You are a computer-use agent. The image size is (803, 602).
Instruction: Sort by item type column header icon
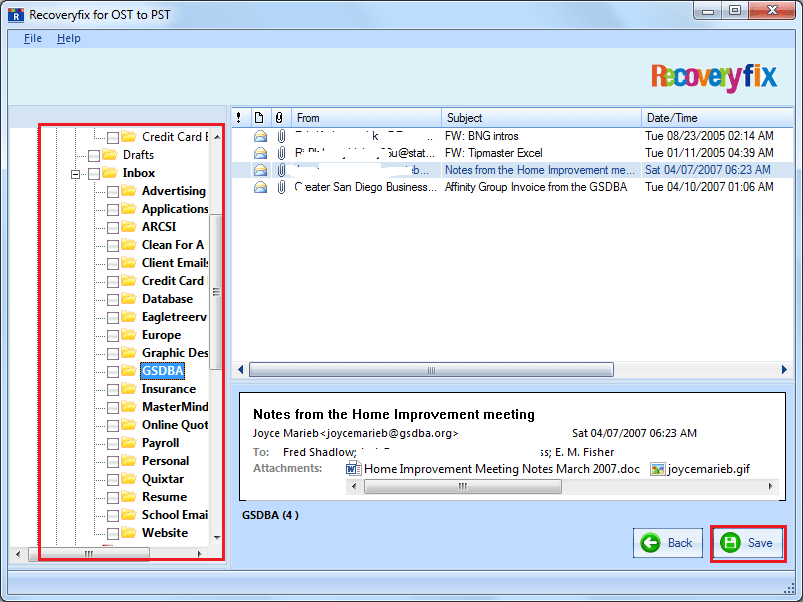pos(259,118)
